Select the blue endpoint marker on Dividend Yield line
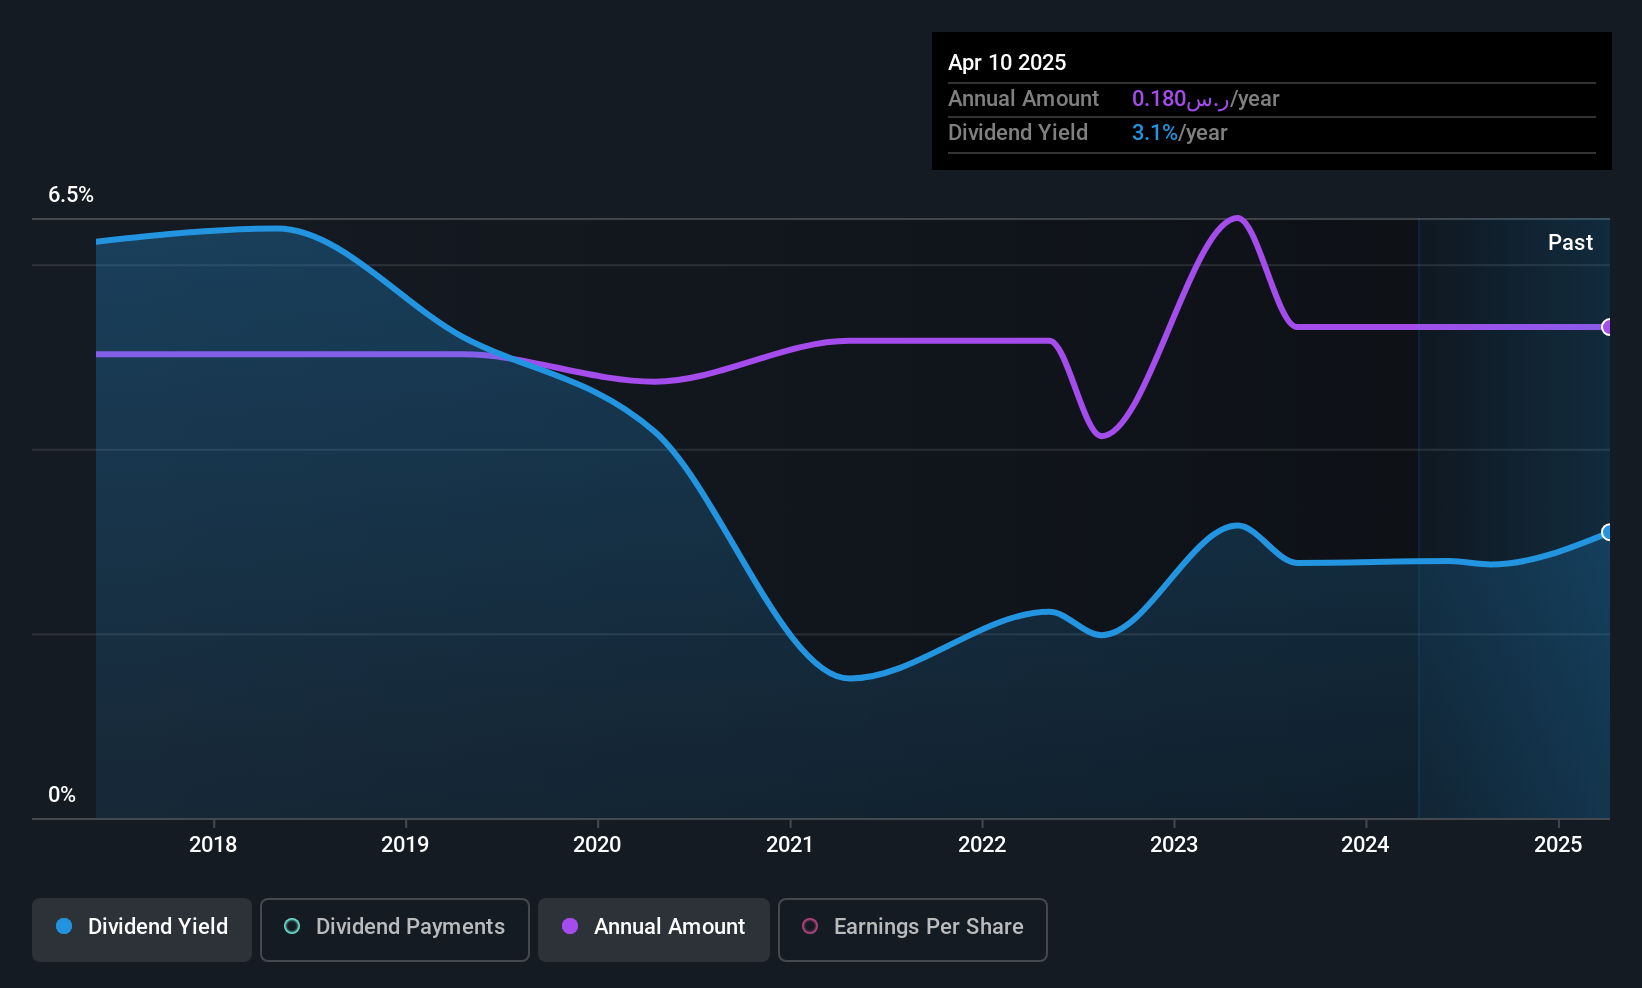 click(x=1607, y=532)
